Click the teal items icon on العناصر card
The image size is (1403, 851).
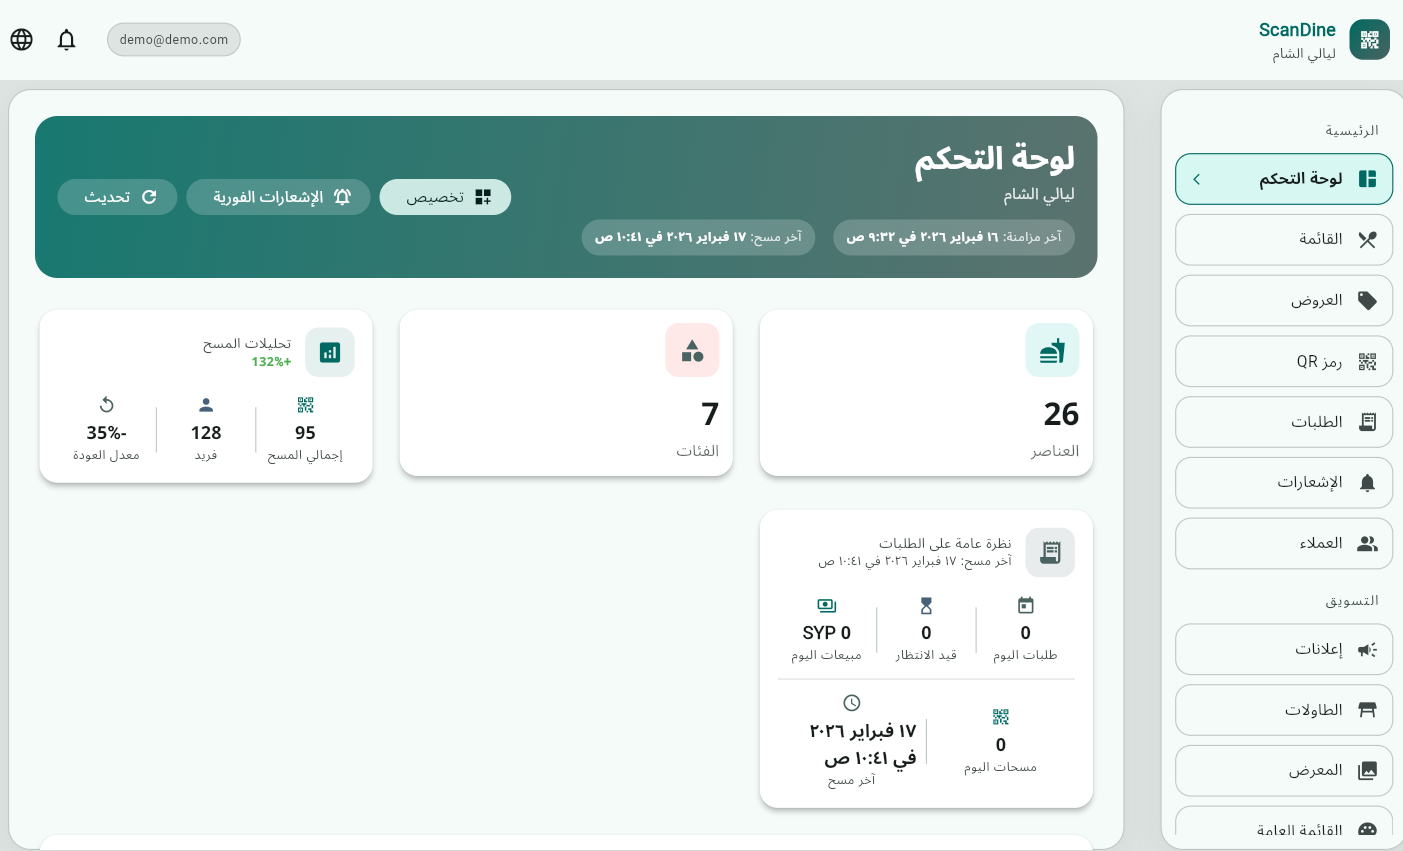tap(1052, 350)
